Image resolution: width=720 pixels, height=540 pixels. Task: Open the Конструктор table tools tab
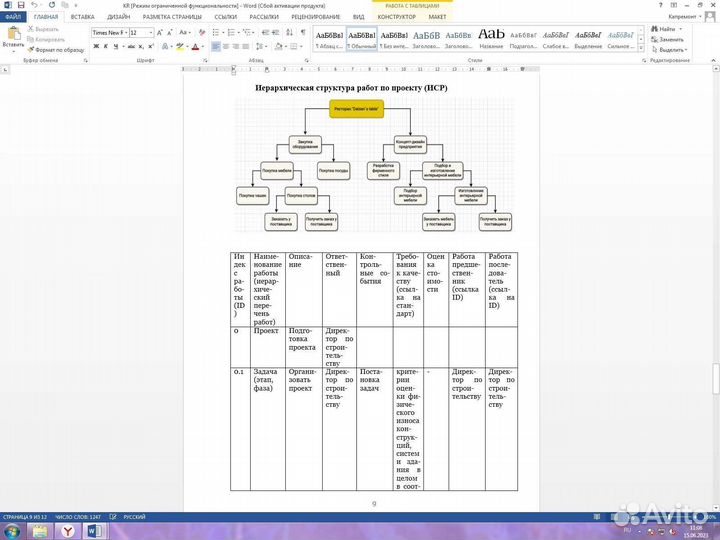[398, 17]
